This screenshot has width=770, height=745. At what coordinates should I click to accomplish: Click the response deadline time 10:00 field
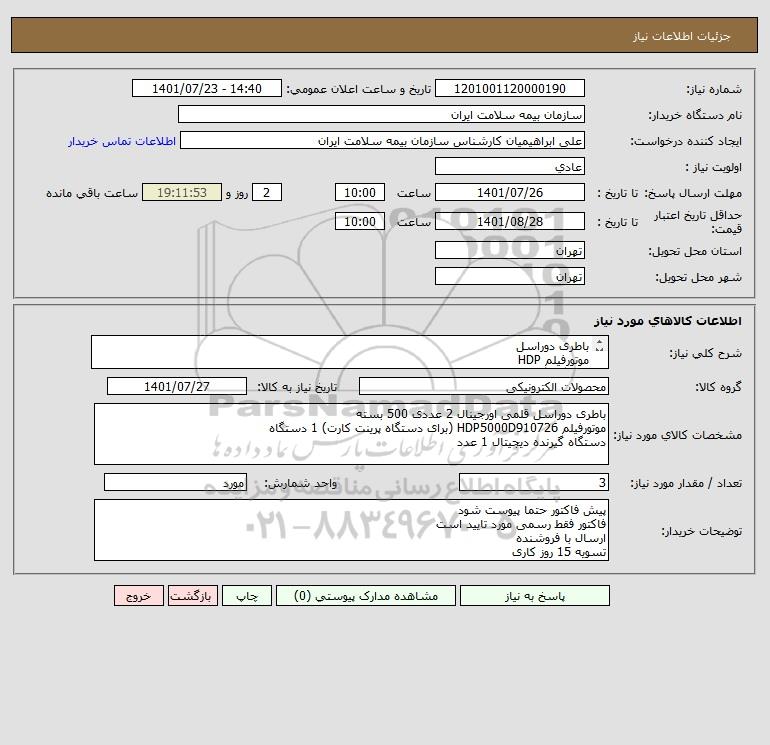click(x=359, y=193)
